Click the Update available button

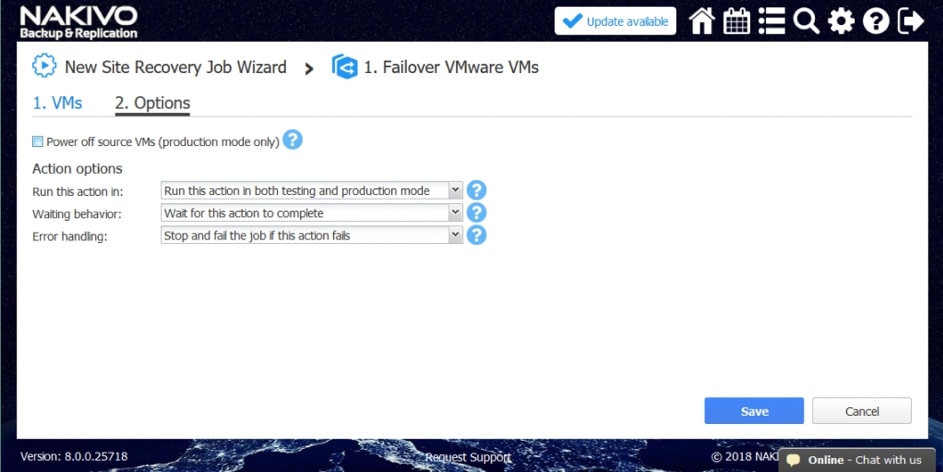click(x=615, y=21)
